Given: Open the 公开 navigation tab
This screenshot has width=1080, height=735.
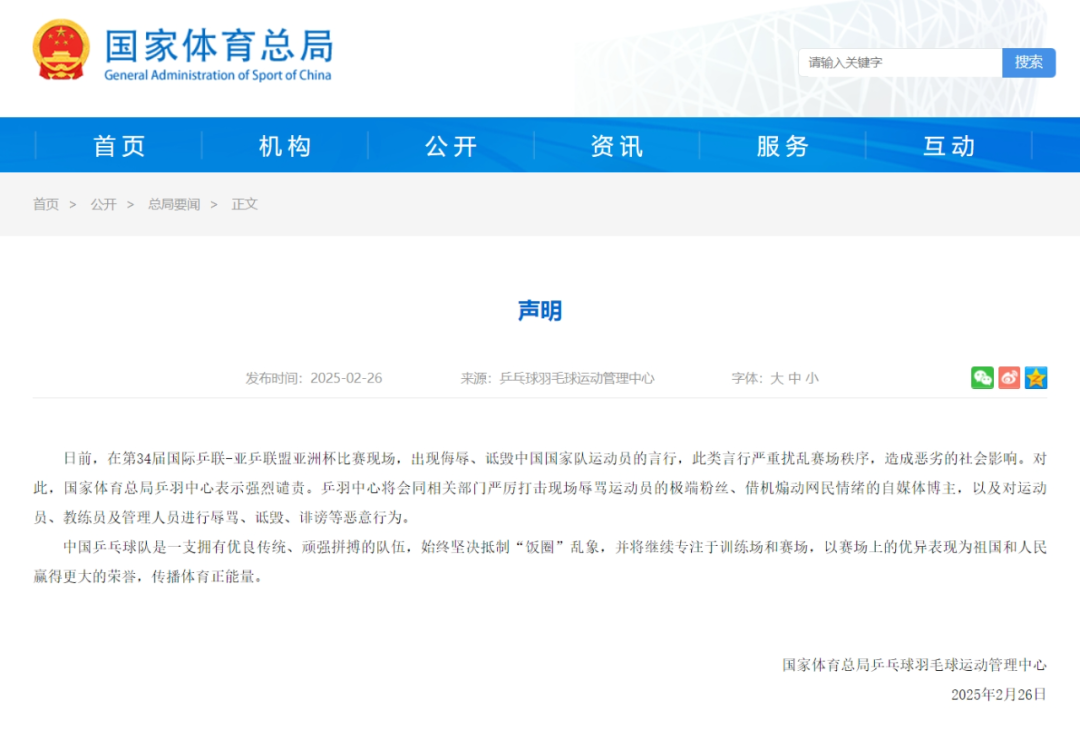Looking at the screenshot, I should pyautogui.click(x=451, y=146).
